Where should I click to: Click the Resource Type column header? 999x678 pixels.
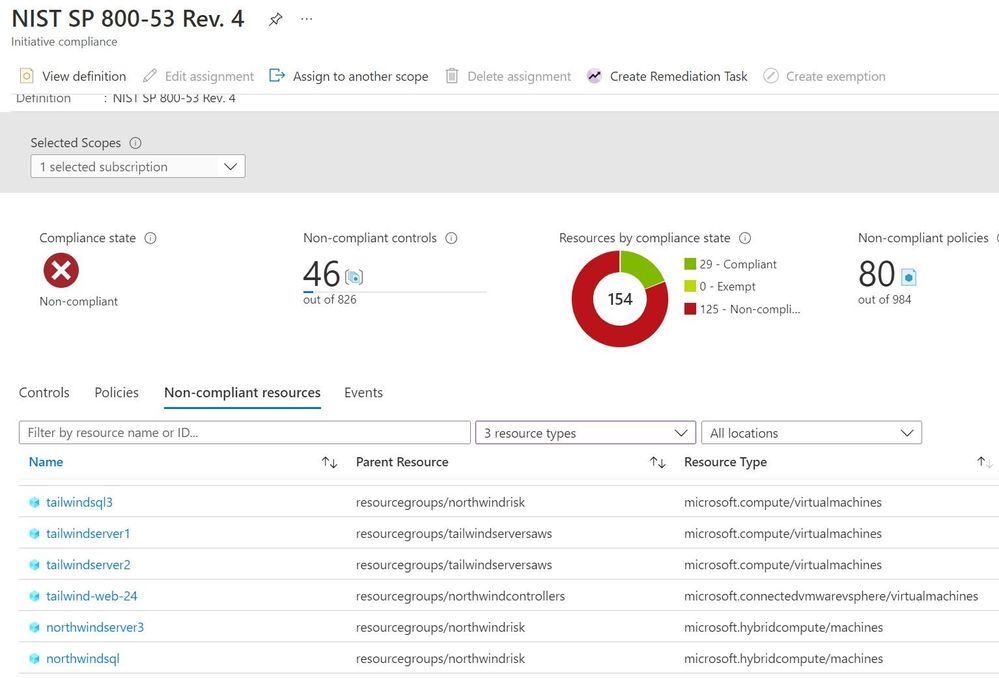726,462
